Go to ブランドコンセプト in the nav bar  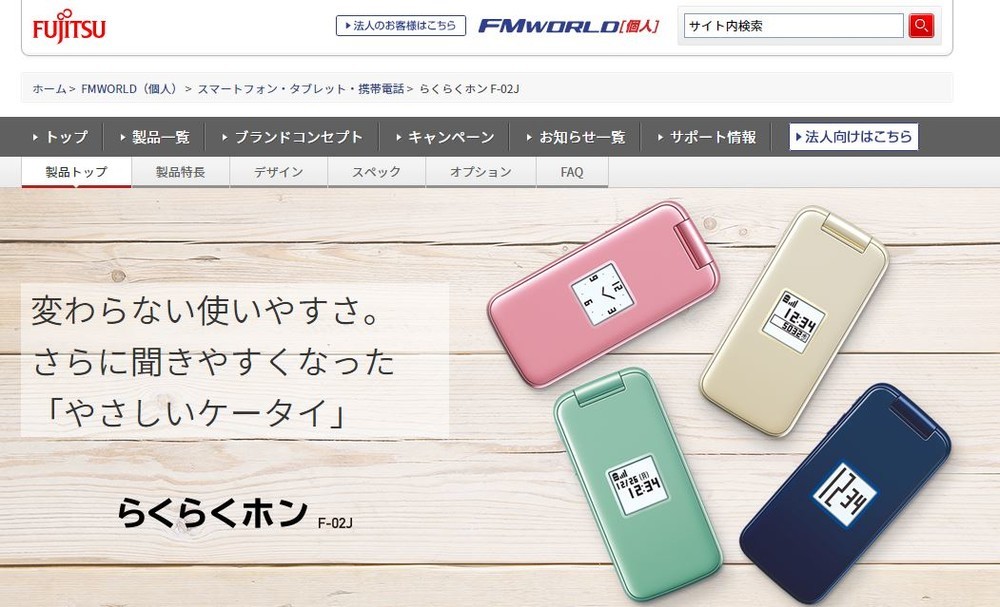(x=292, y=137)
